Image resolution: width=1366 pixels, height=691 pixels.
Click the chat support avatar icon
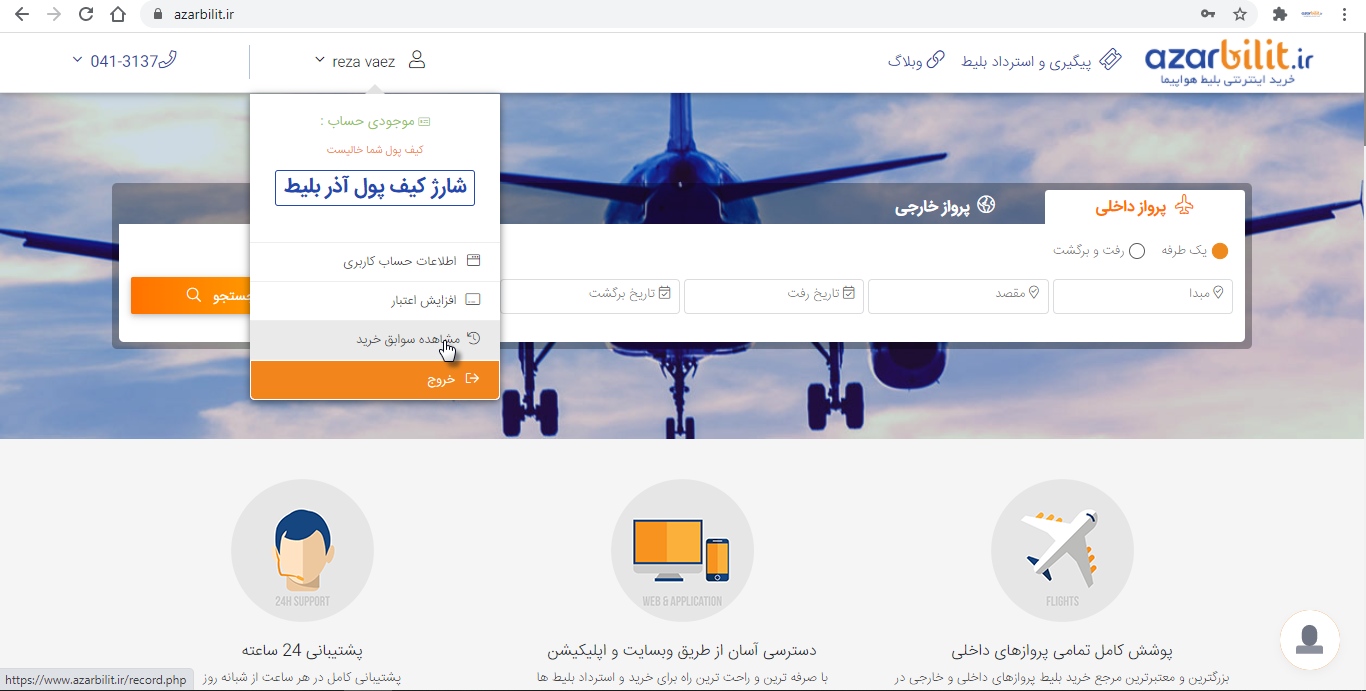(1309, 639)
